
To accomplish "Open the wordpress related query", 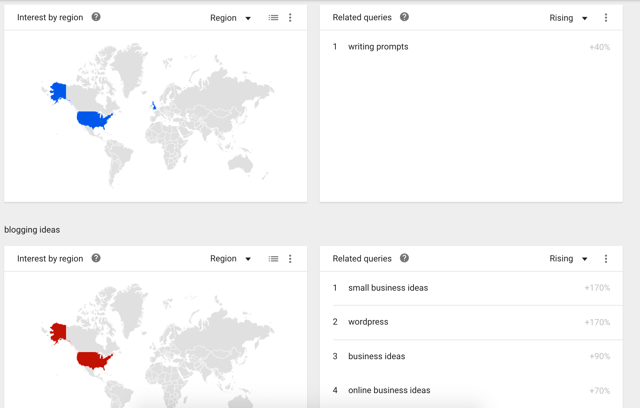I will 368,322.
